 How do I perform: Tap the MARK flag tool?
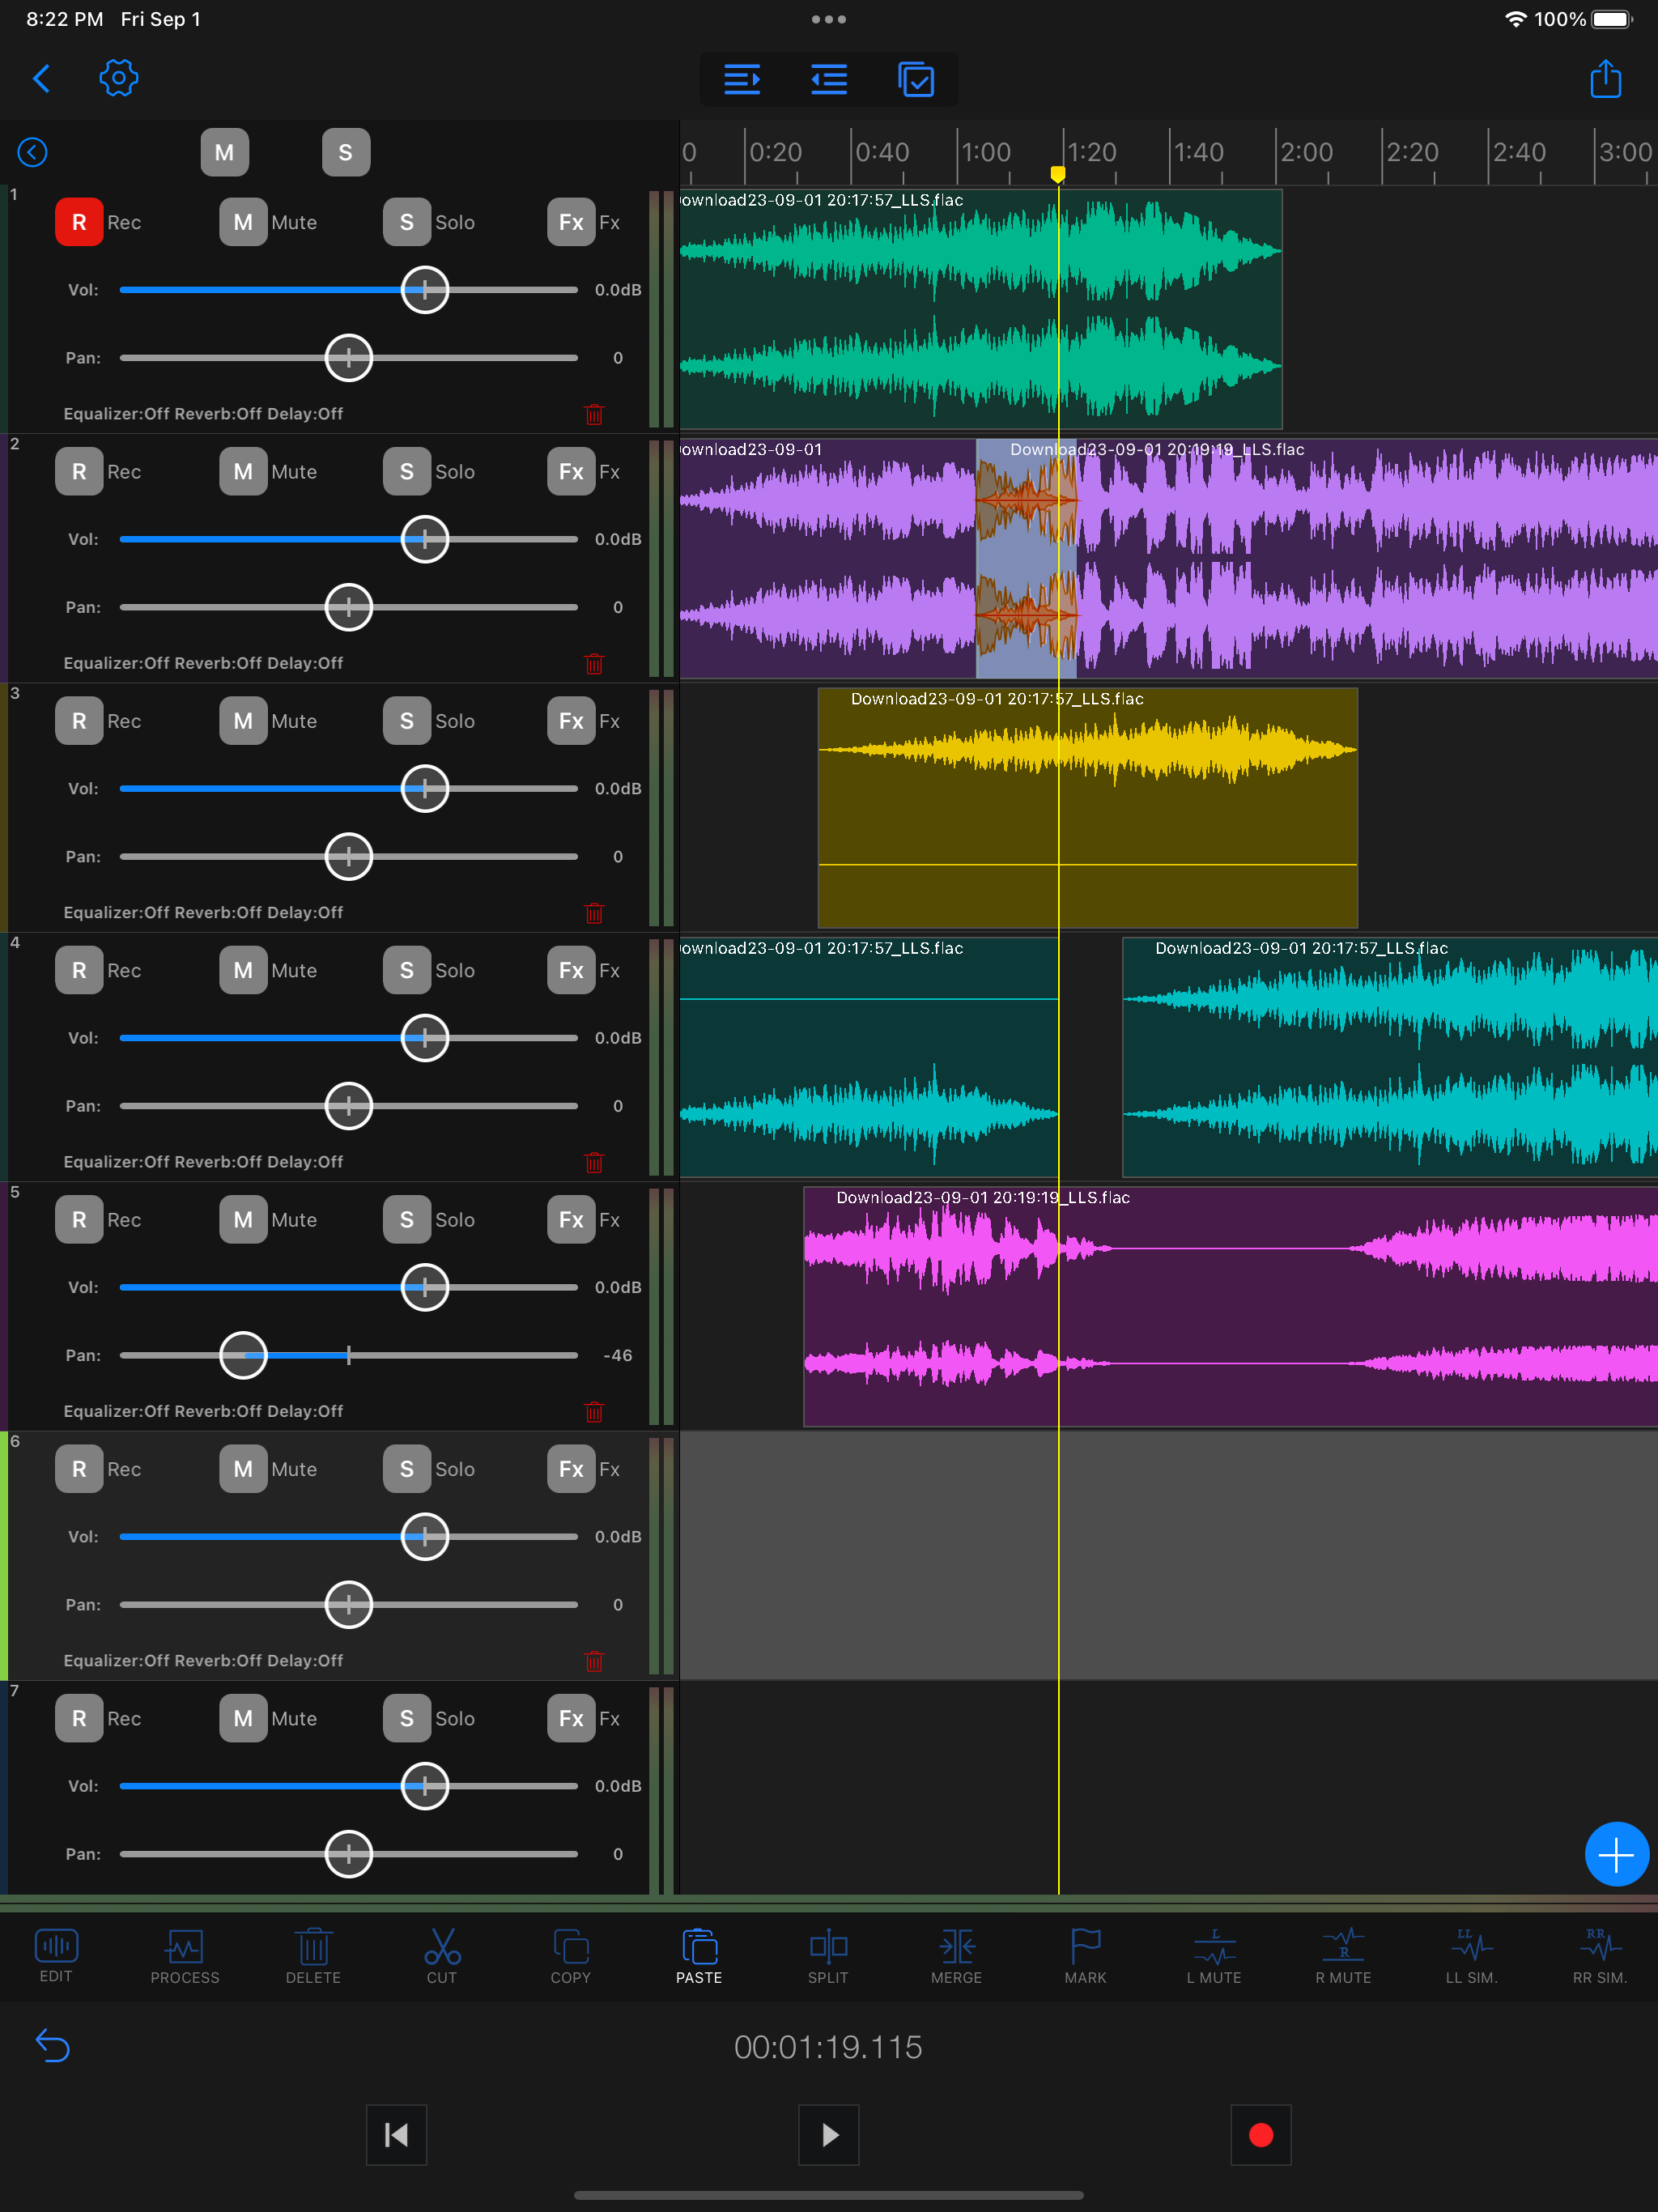[x=1085, y=1956]
